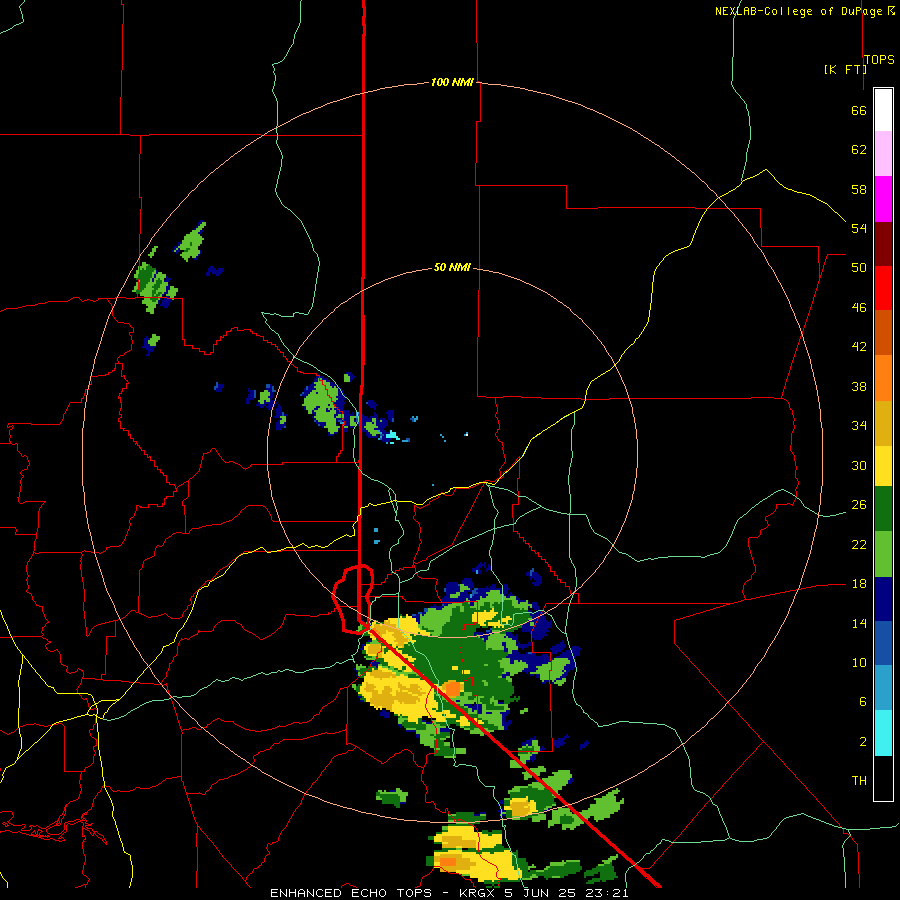This screenshot has width=900, height=900.
Task: Click the medium blue 10–14 kft legend swatch
Action: [x=883, y=643]
